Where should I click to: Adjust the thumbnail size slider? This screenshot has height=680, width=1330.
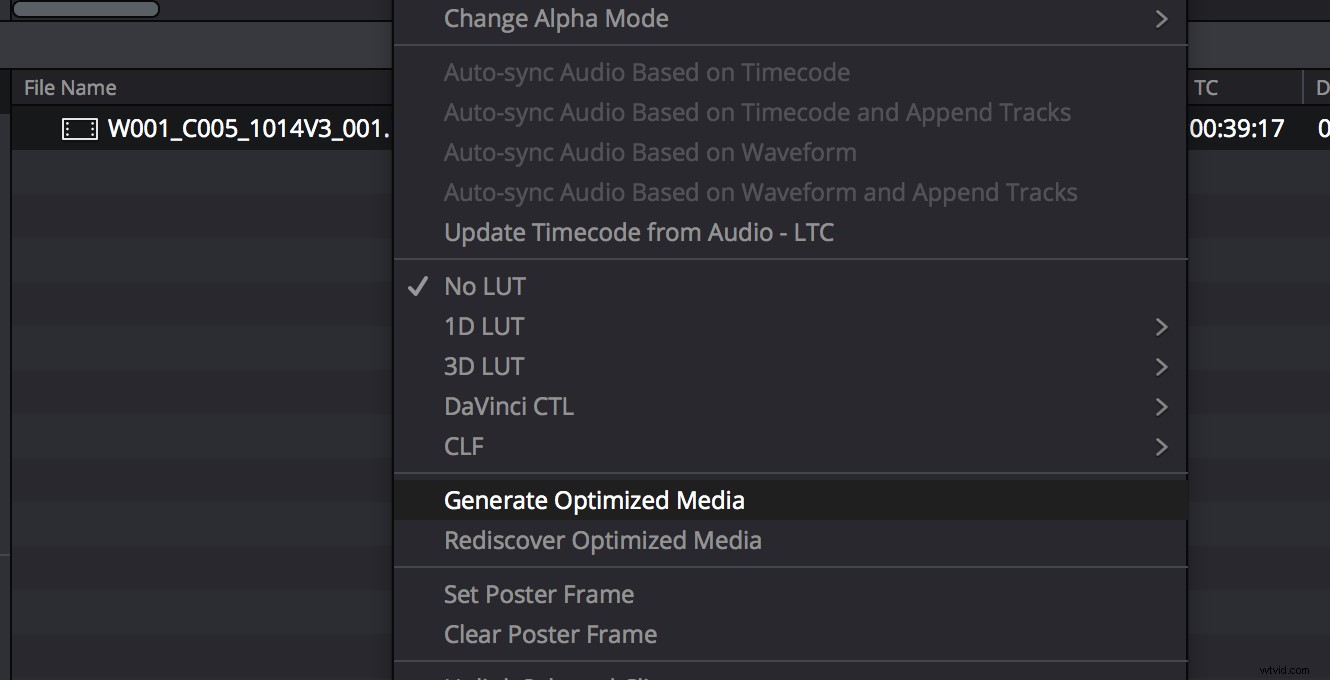tap(85, 8)
